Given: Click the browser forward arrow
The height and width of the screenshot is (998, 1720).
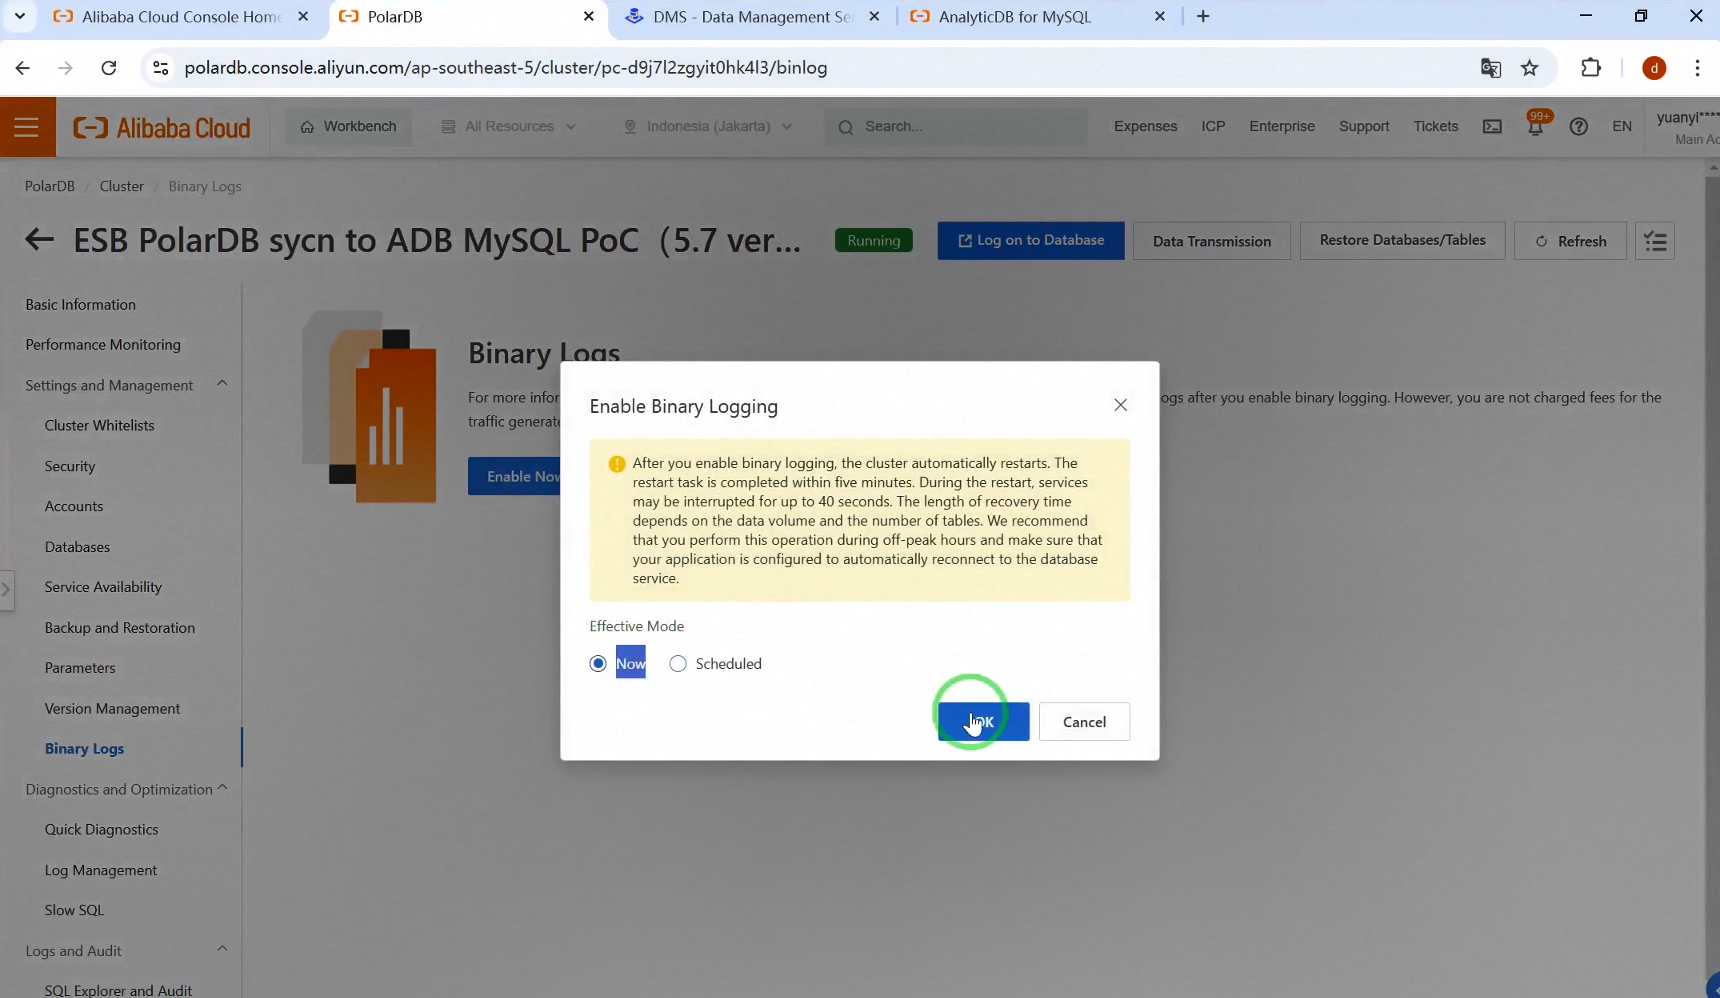Looking at the screenshot, I should pos(66,68).
